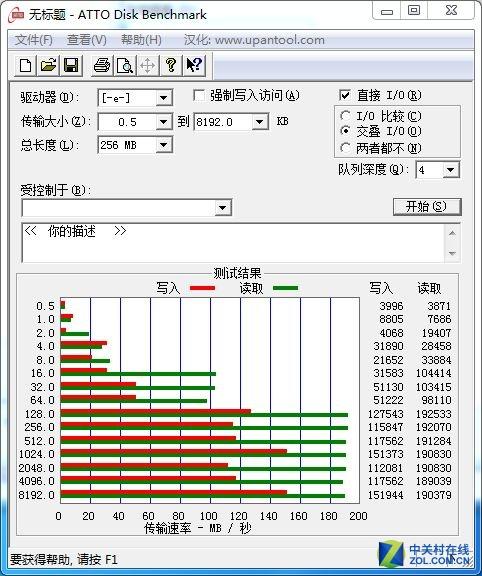
Task: Save results with the floppy disk icon
Action: coord(71,65)
